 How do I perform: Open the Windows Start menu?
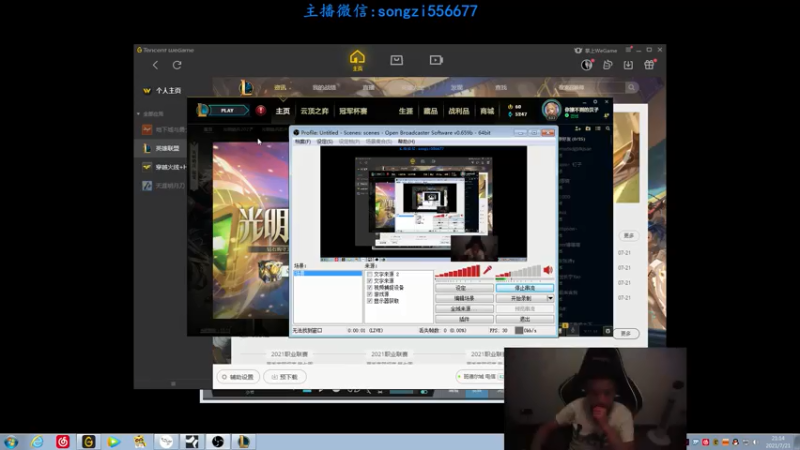(11, 442)
